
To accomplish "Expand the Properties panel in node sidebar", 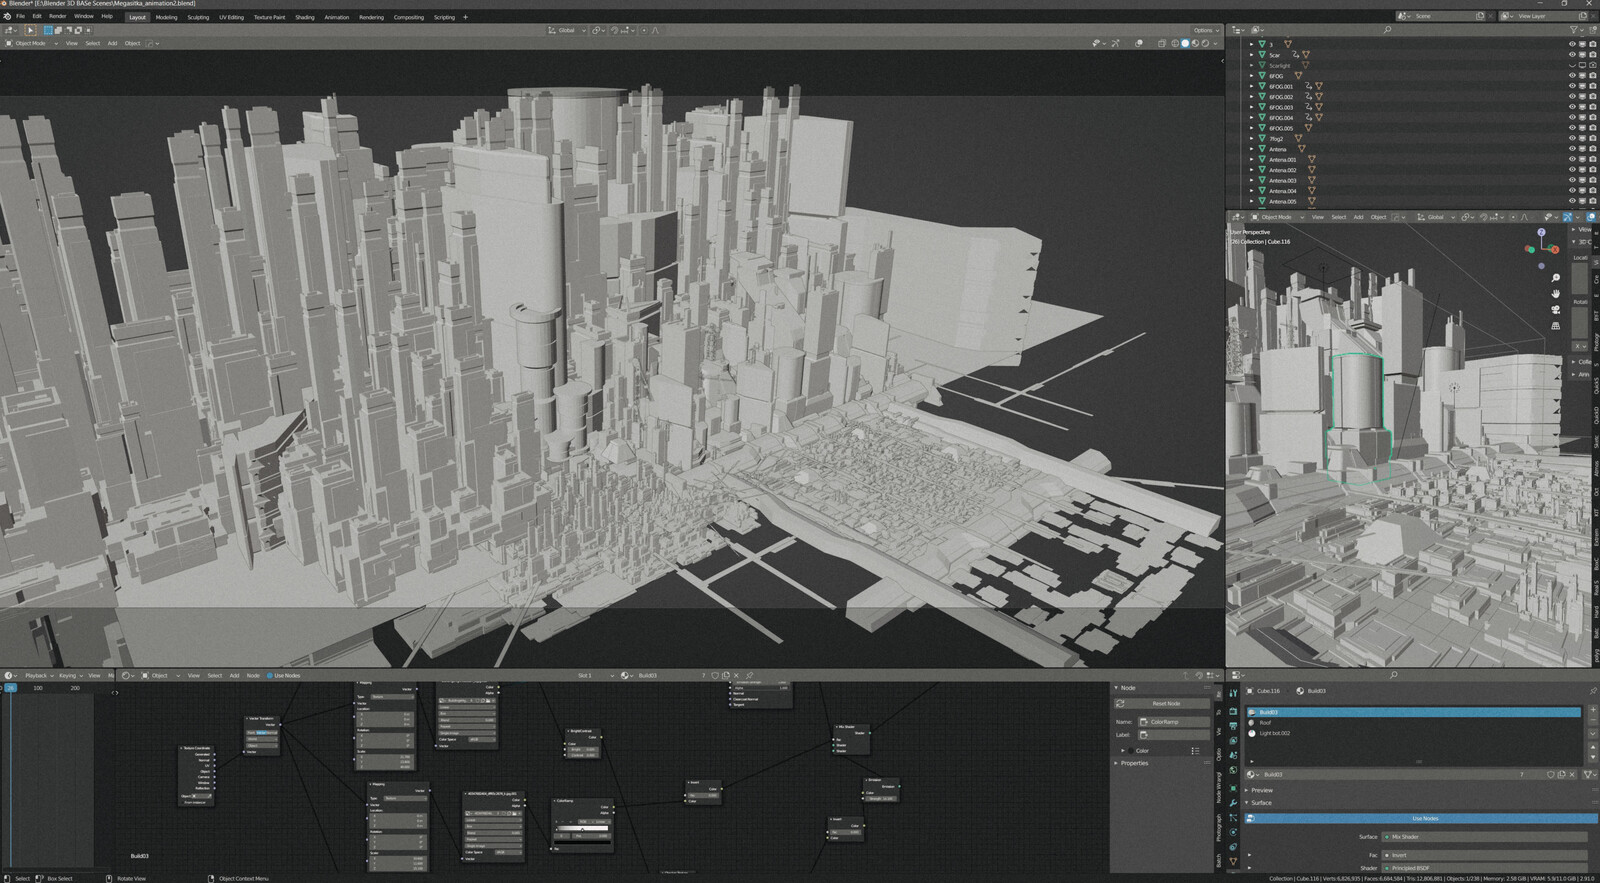I will pos(1116,763).
